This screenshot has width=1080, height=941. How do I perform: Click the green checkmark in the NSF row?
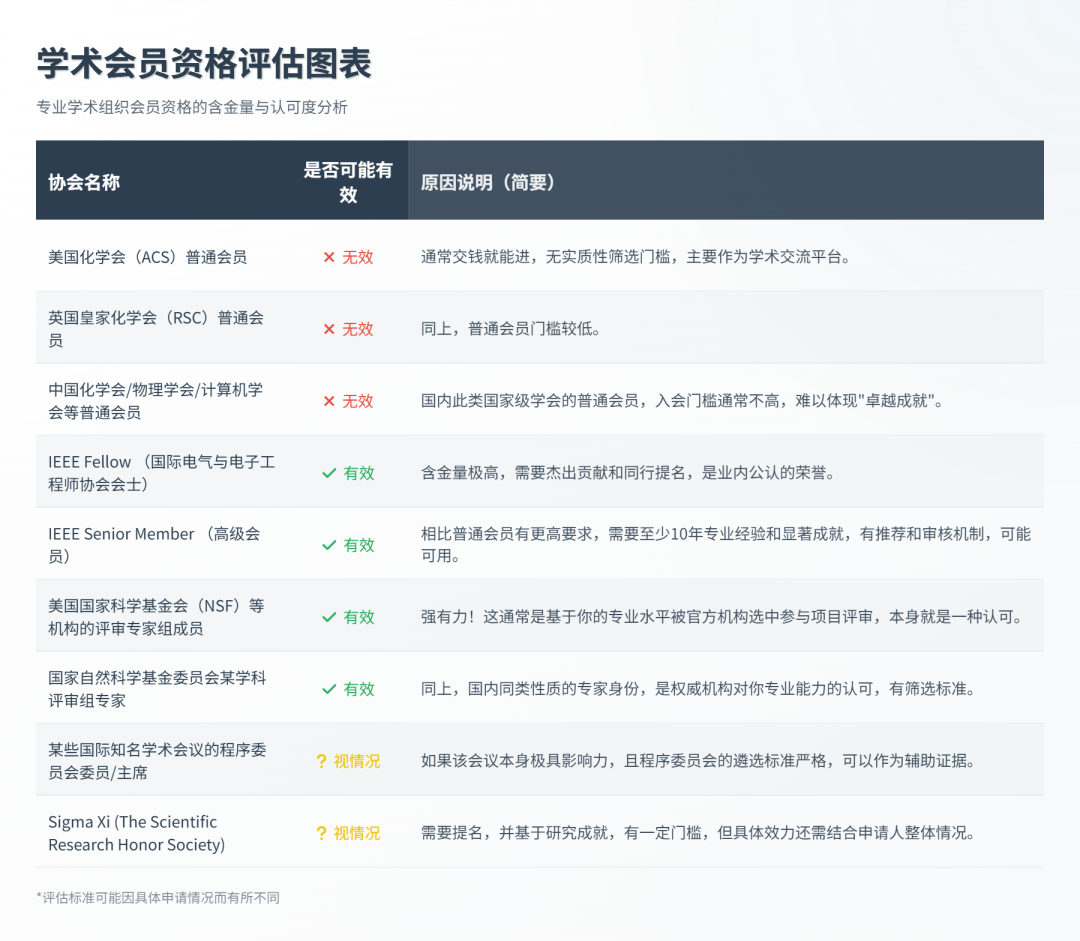tap(328, 617)
